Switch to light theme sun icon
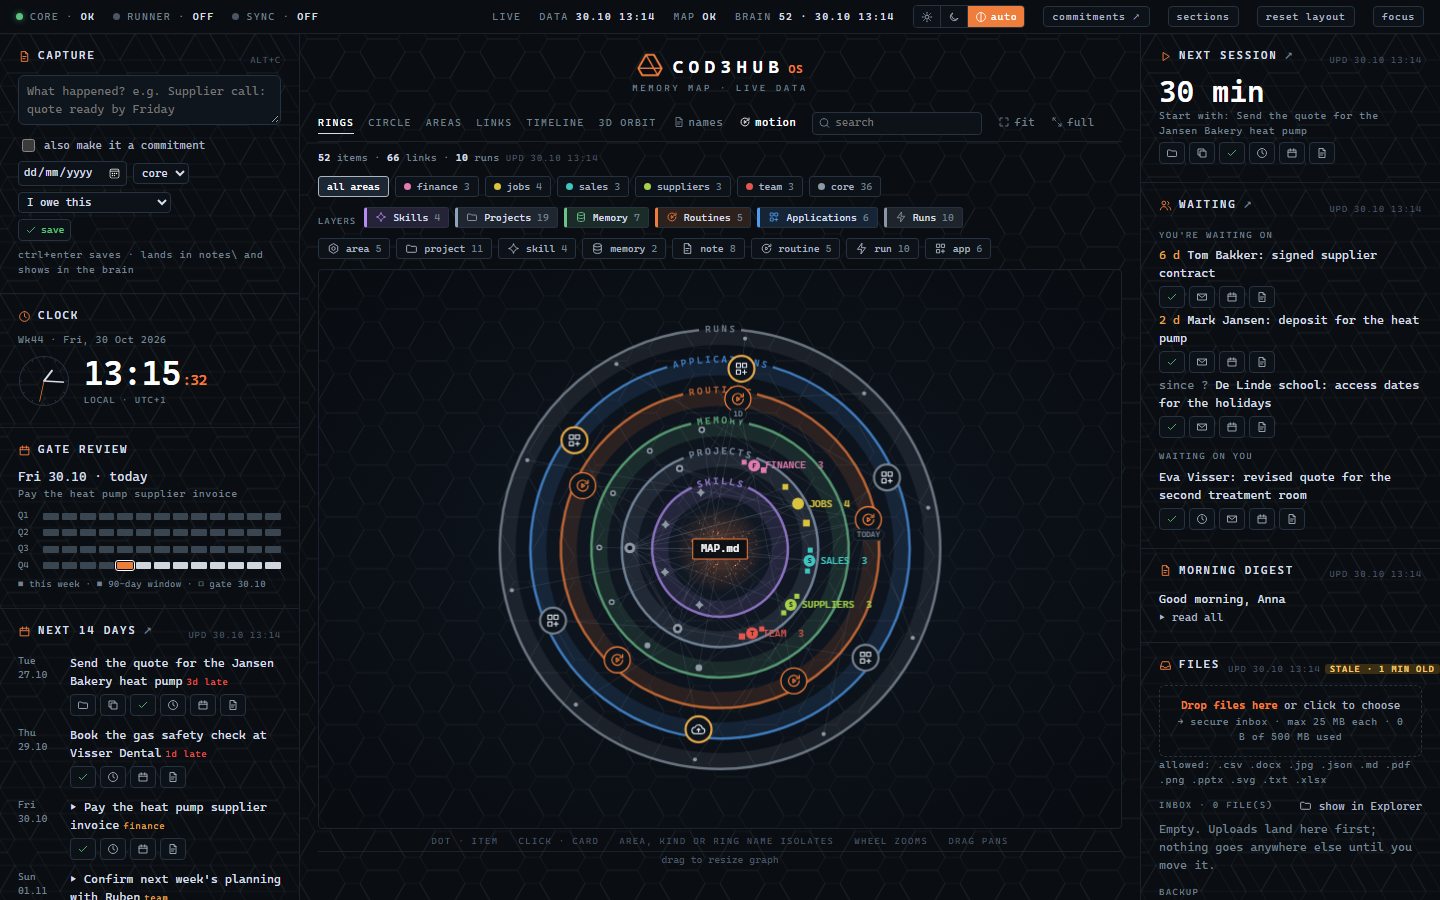1440x900 pixels. (x=927, y=17)
